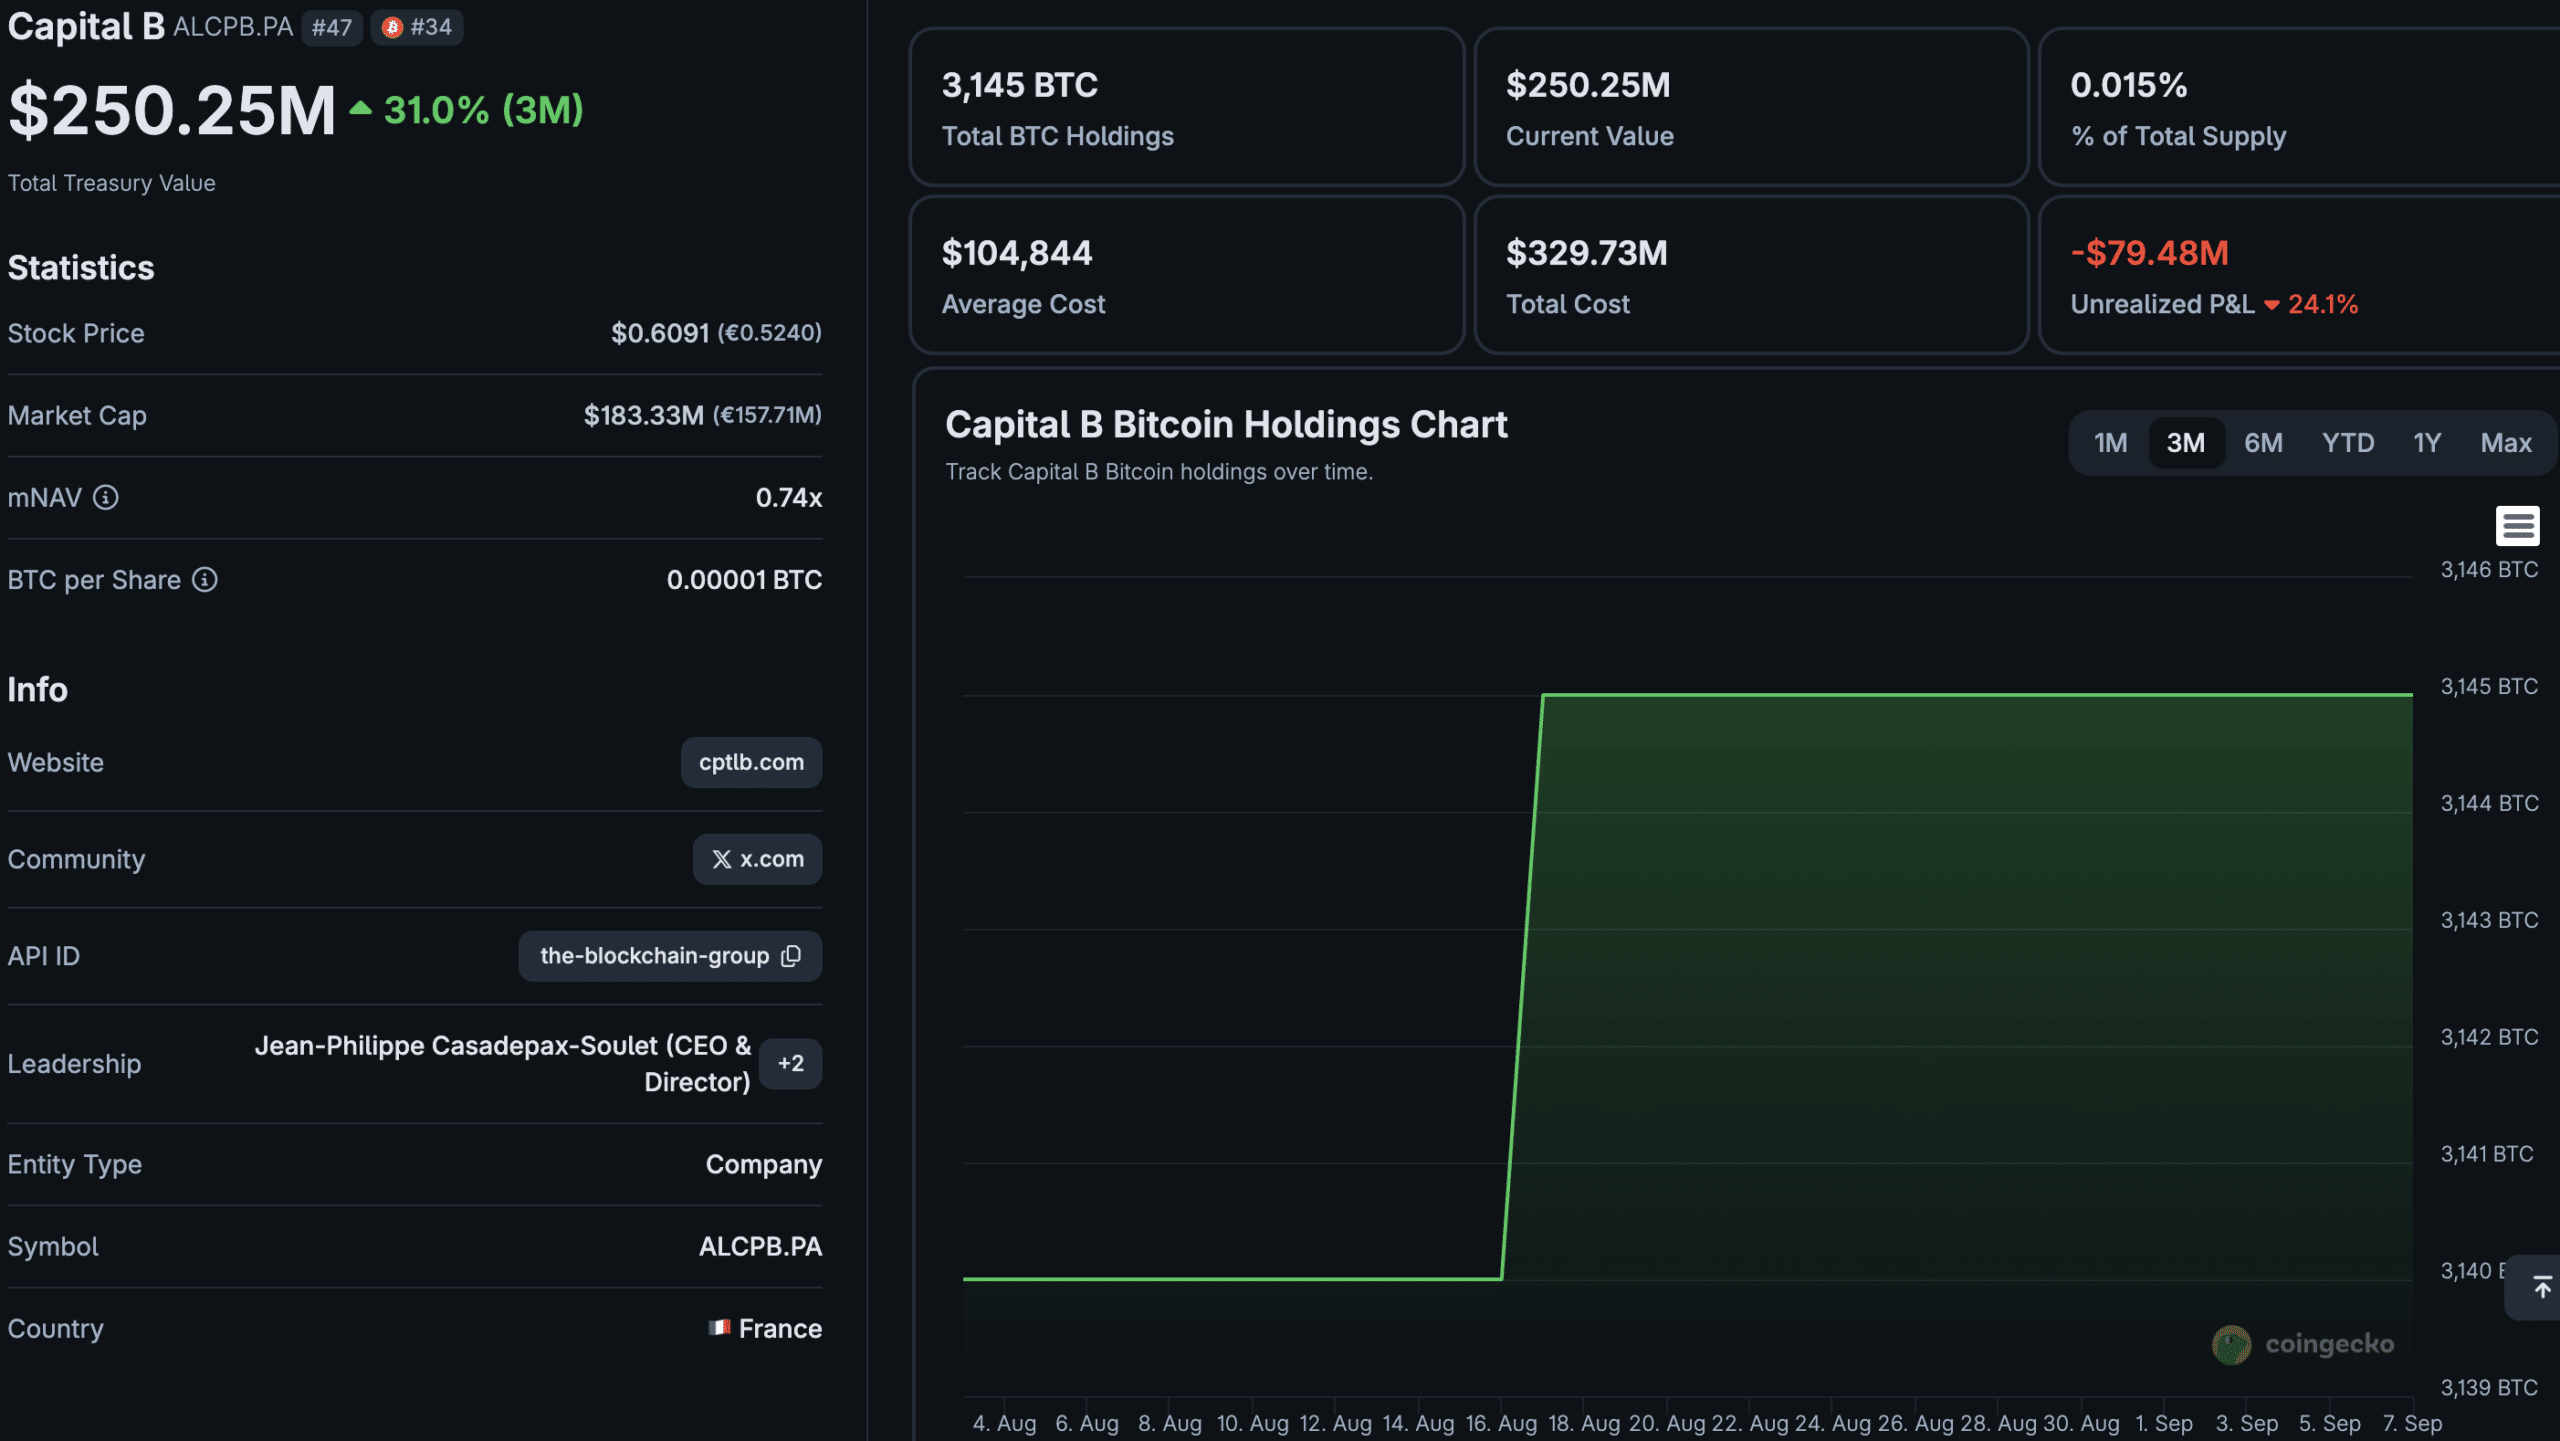Click the 24.1% unrealized loss percentage
The width and height of the screenshot is (2560, 1441).
point(2323,304)
